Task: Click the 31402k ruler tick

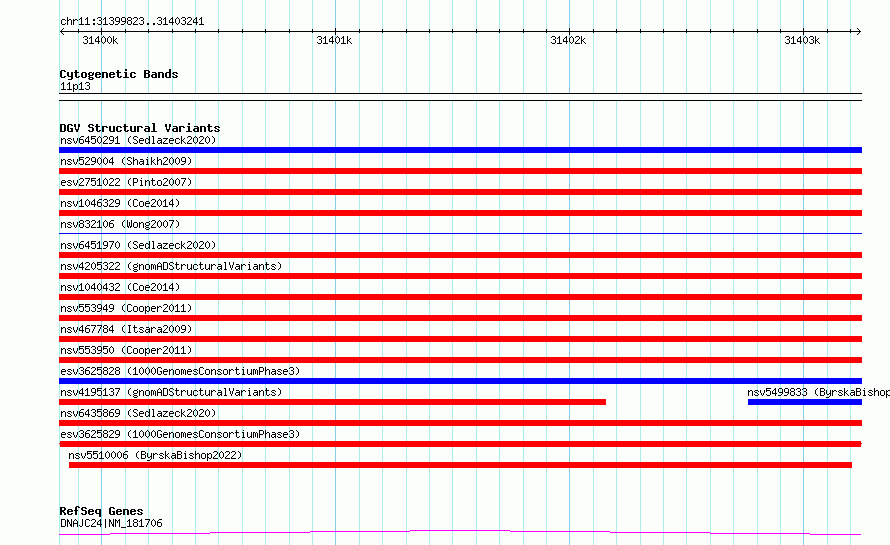Action: (x=568, y=40)
